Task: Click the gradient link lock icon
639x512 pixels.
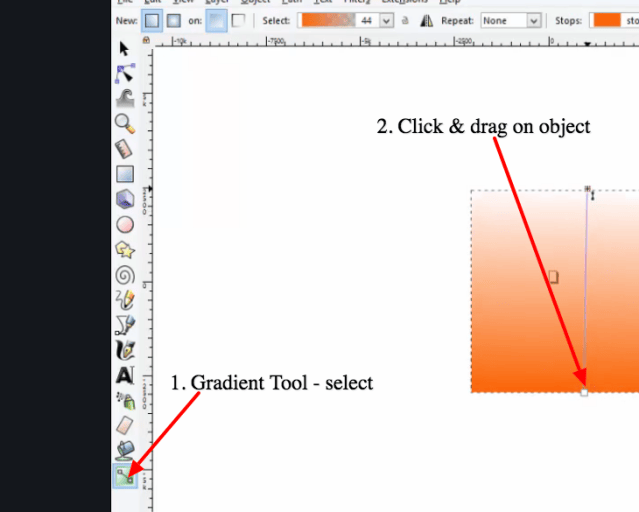Action: 405,20
